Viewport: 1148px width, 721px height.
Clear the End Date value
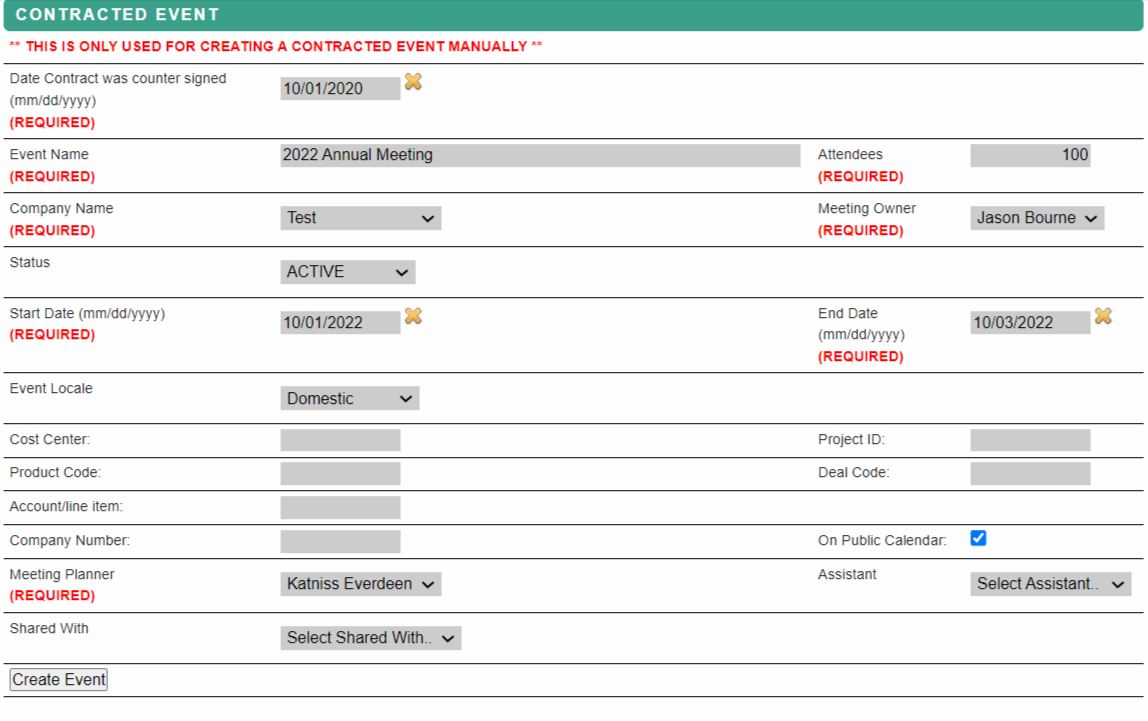click(1103, 316)
